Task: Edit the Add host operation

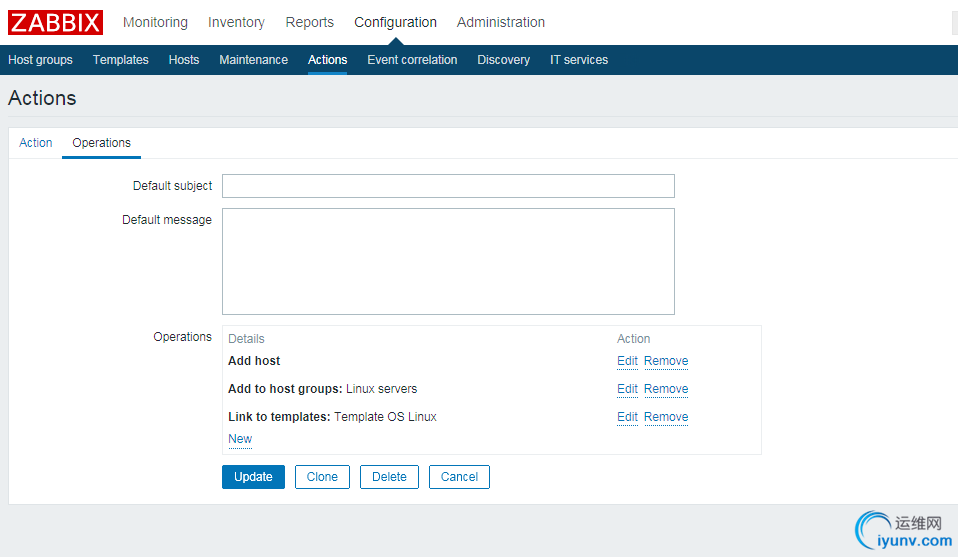Action: coord(627,361)
